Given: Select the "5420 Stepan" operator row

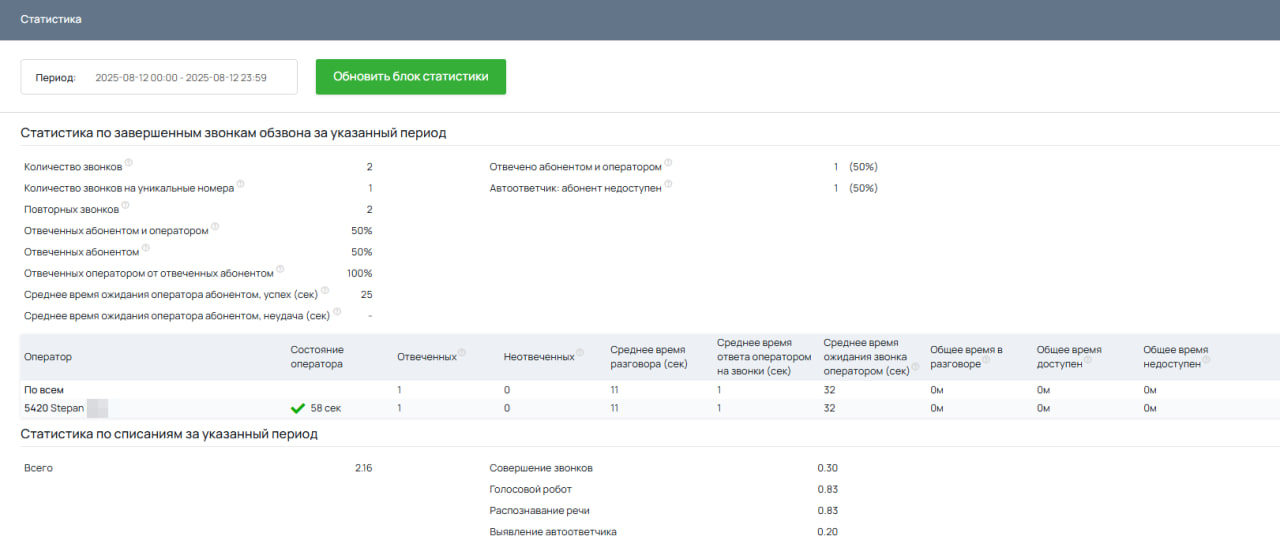Looking at the screenshot, I should click(x=55, y=408).
